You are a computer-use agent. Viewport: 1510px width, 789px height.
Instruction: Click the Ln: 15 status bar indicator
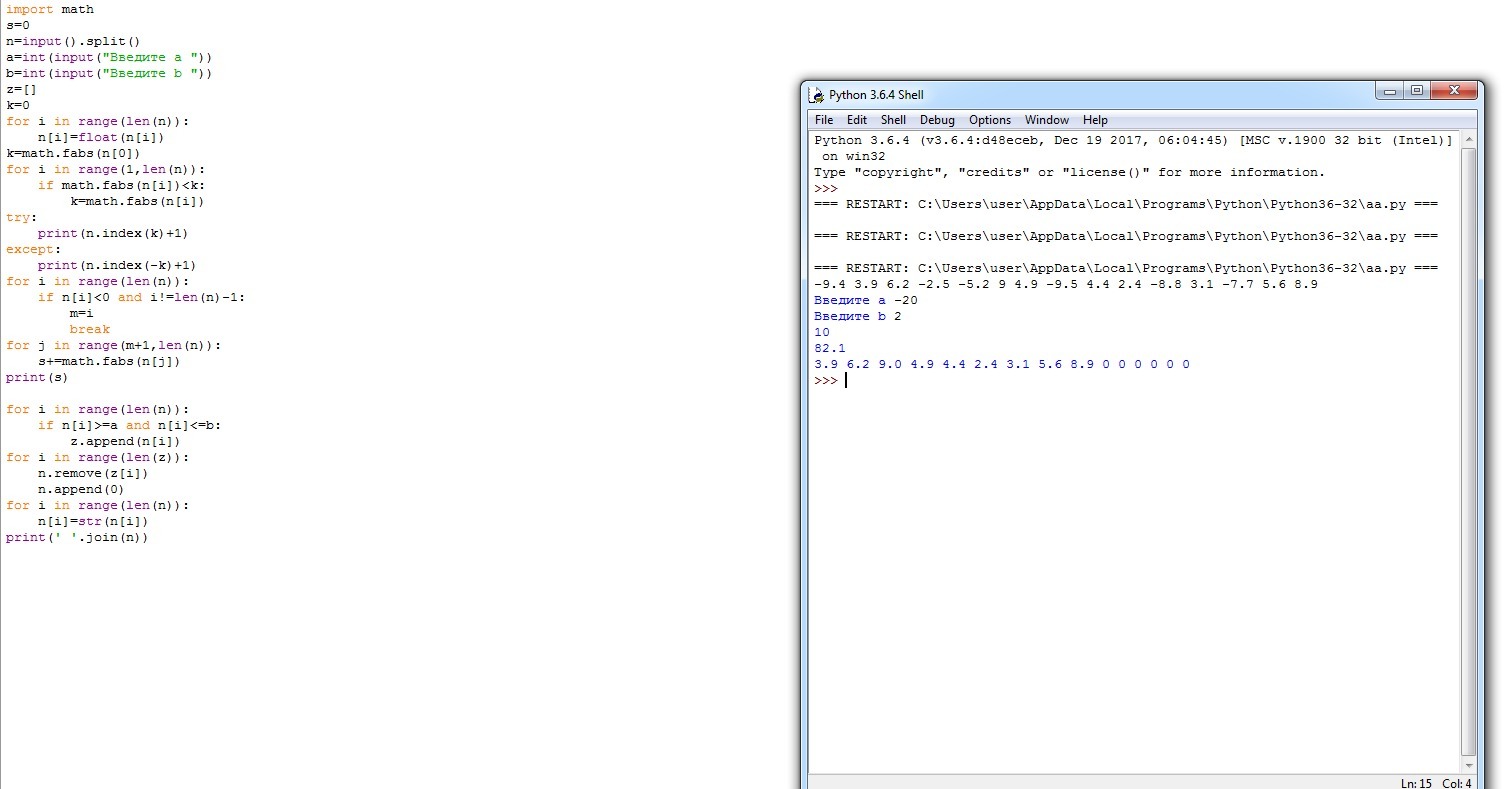point(1418,782)
